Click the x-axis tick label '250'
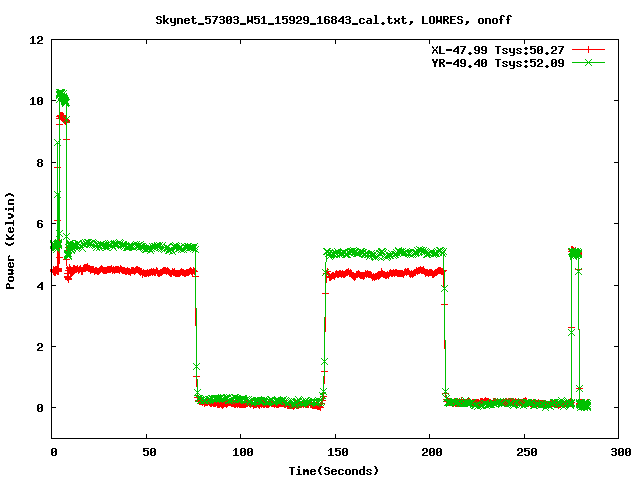This screenshot has height=480, width=640. pos(527,452)
